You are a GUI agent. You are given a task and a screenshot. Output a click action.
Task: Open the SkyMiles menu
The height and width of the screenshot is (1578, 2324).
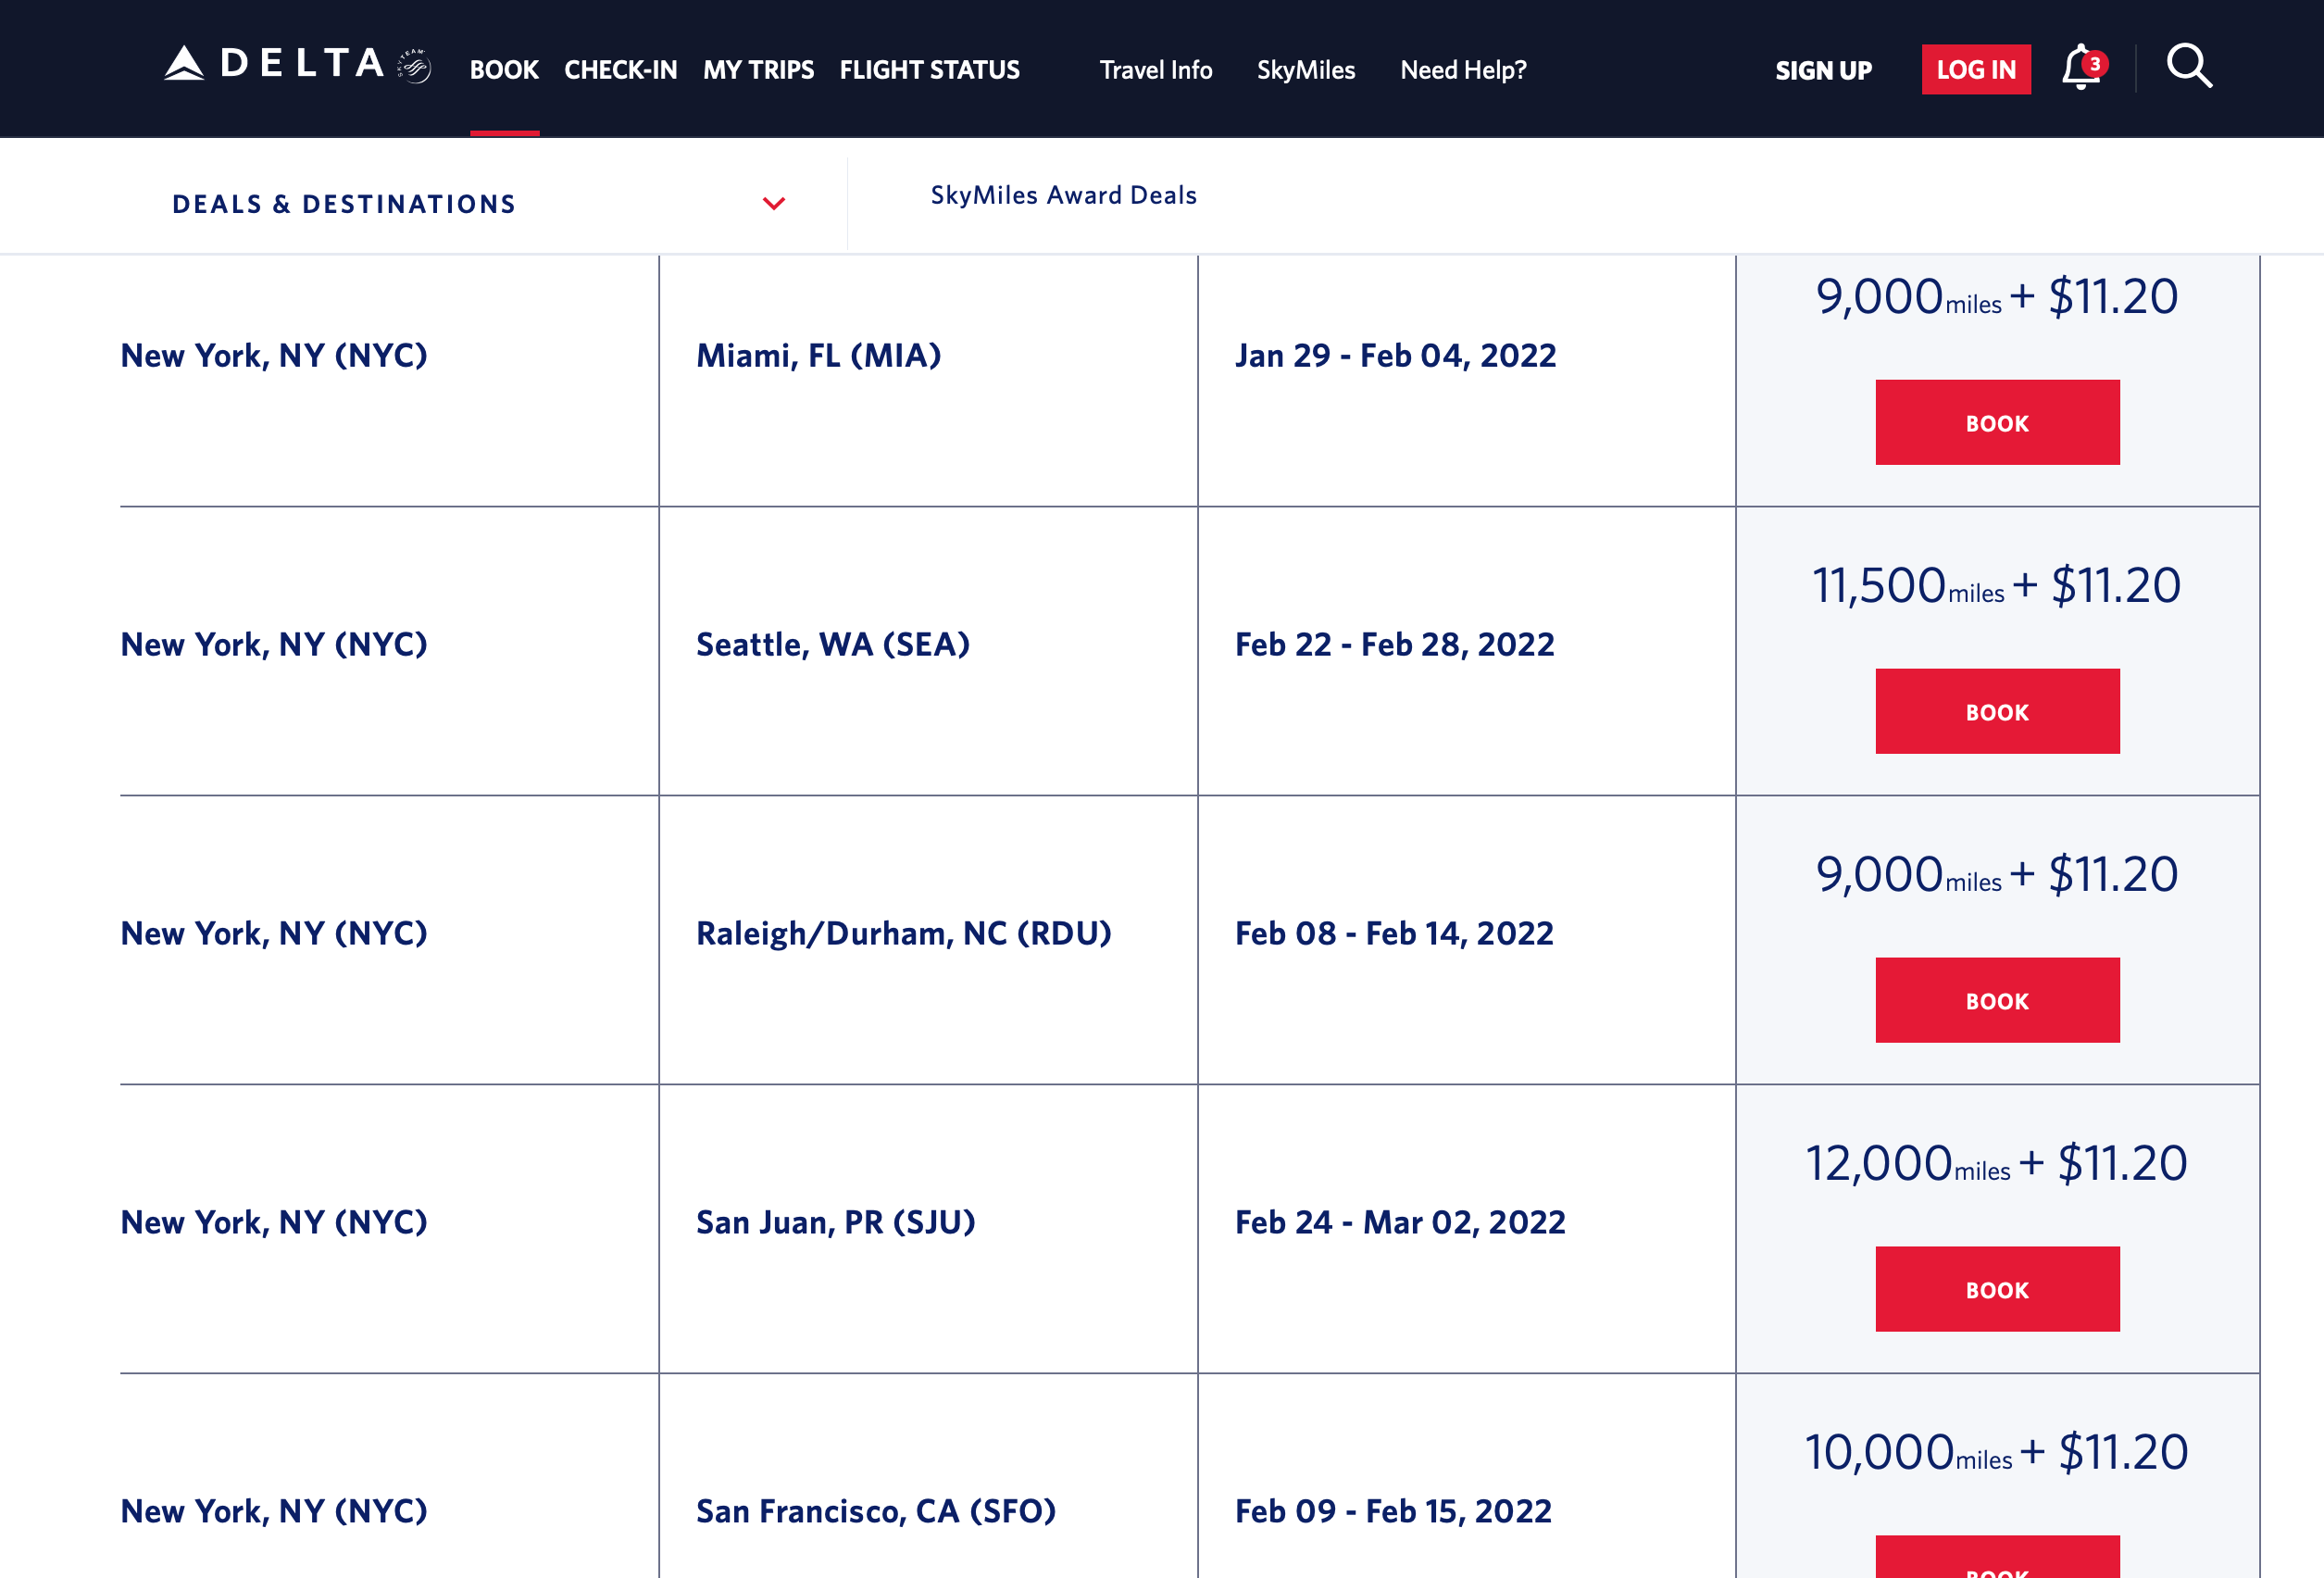tap(1306, 70)
